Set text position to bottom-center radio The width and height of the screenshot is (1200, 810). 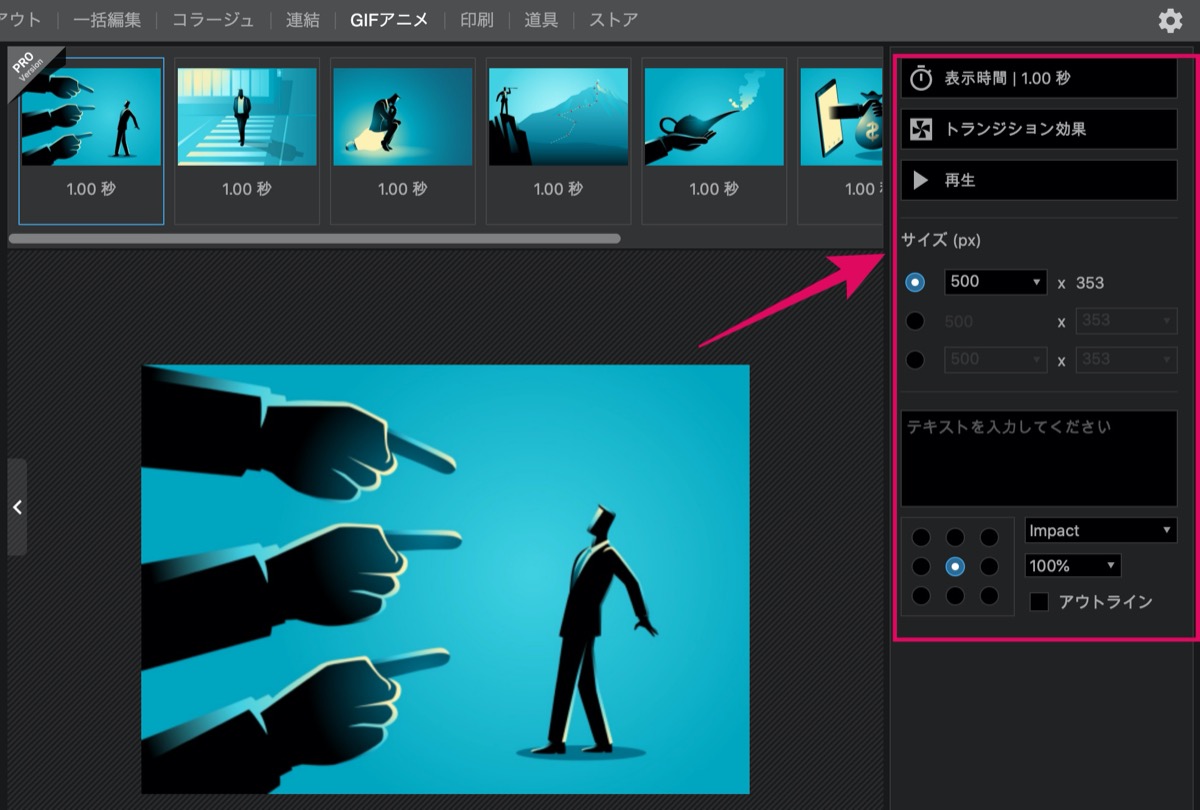click(955, 596)
